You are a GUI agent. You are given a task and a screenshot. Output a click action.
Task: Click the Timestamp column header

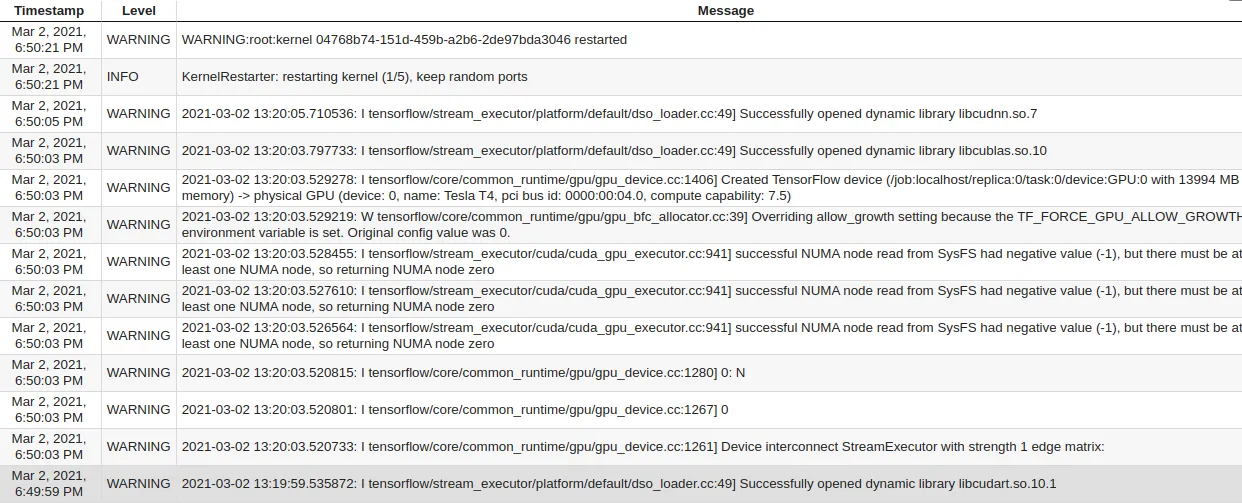click(50, 11)
